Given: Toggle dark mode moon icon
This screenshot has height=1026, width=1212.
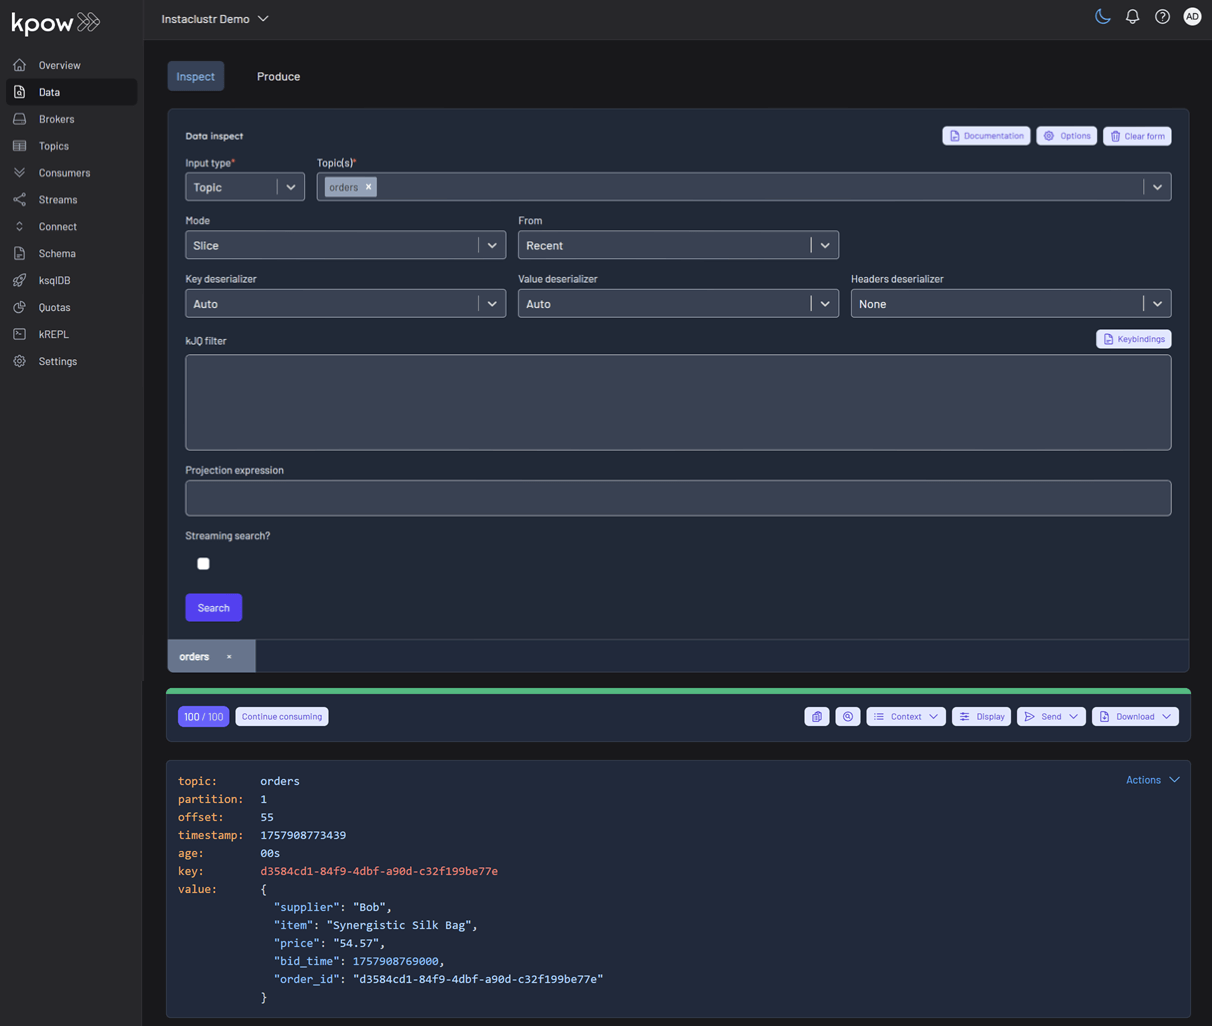Looking at the screenshot, I should point(1102,17).
